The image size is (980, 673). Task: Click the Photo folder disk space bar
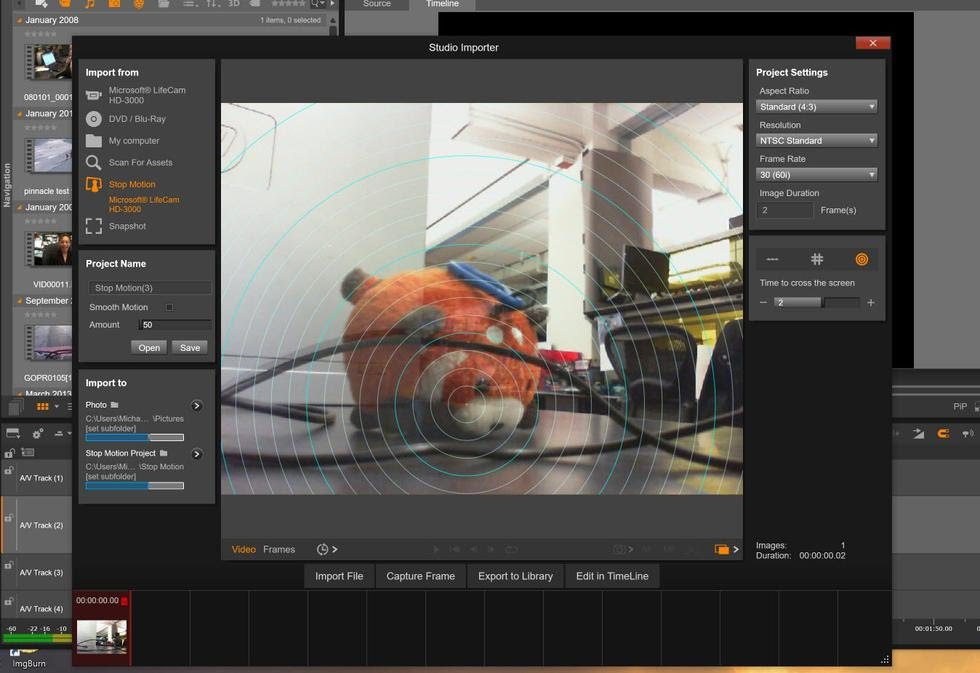134,437
